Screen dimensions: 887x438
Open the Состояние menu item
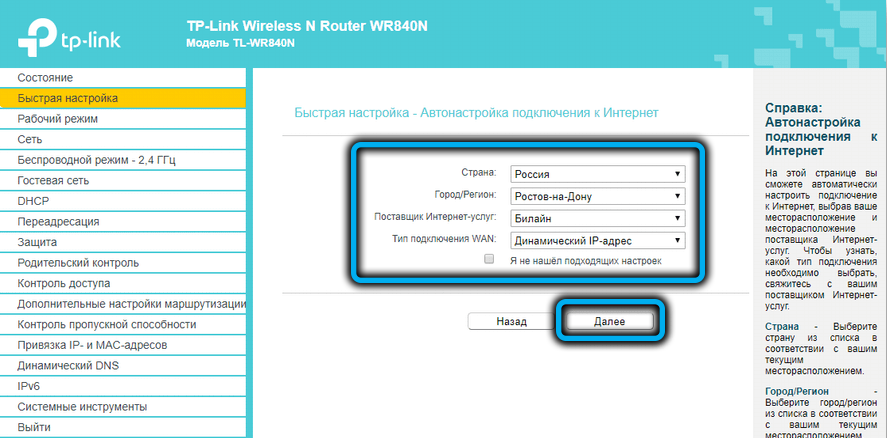coord(45,78)
